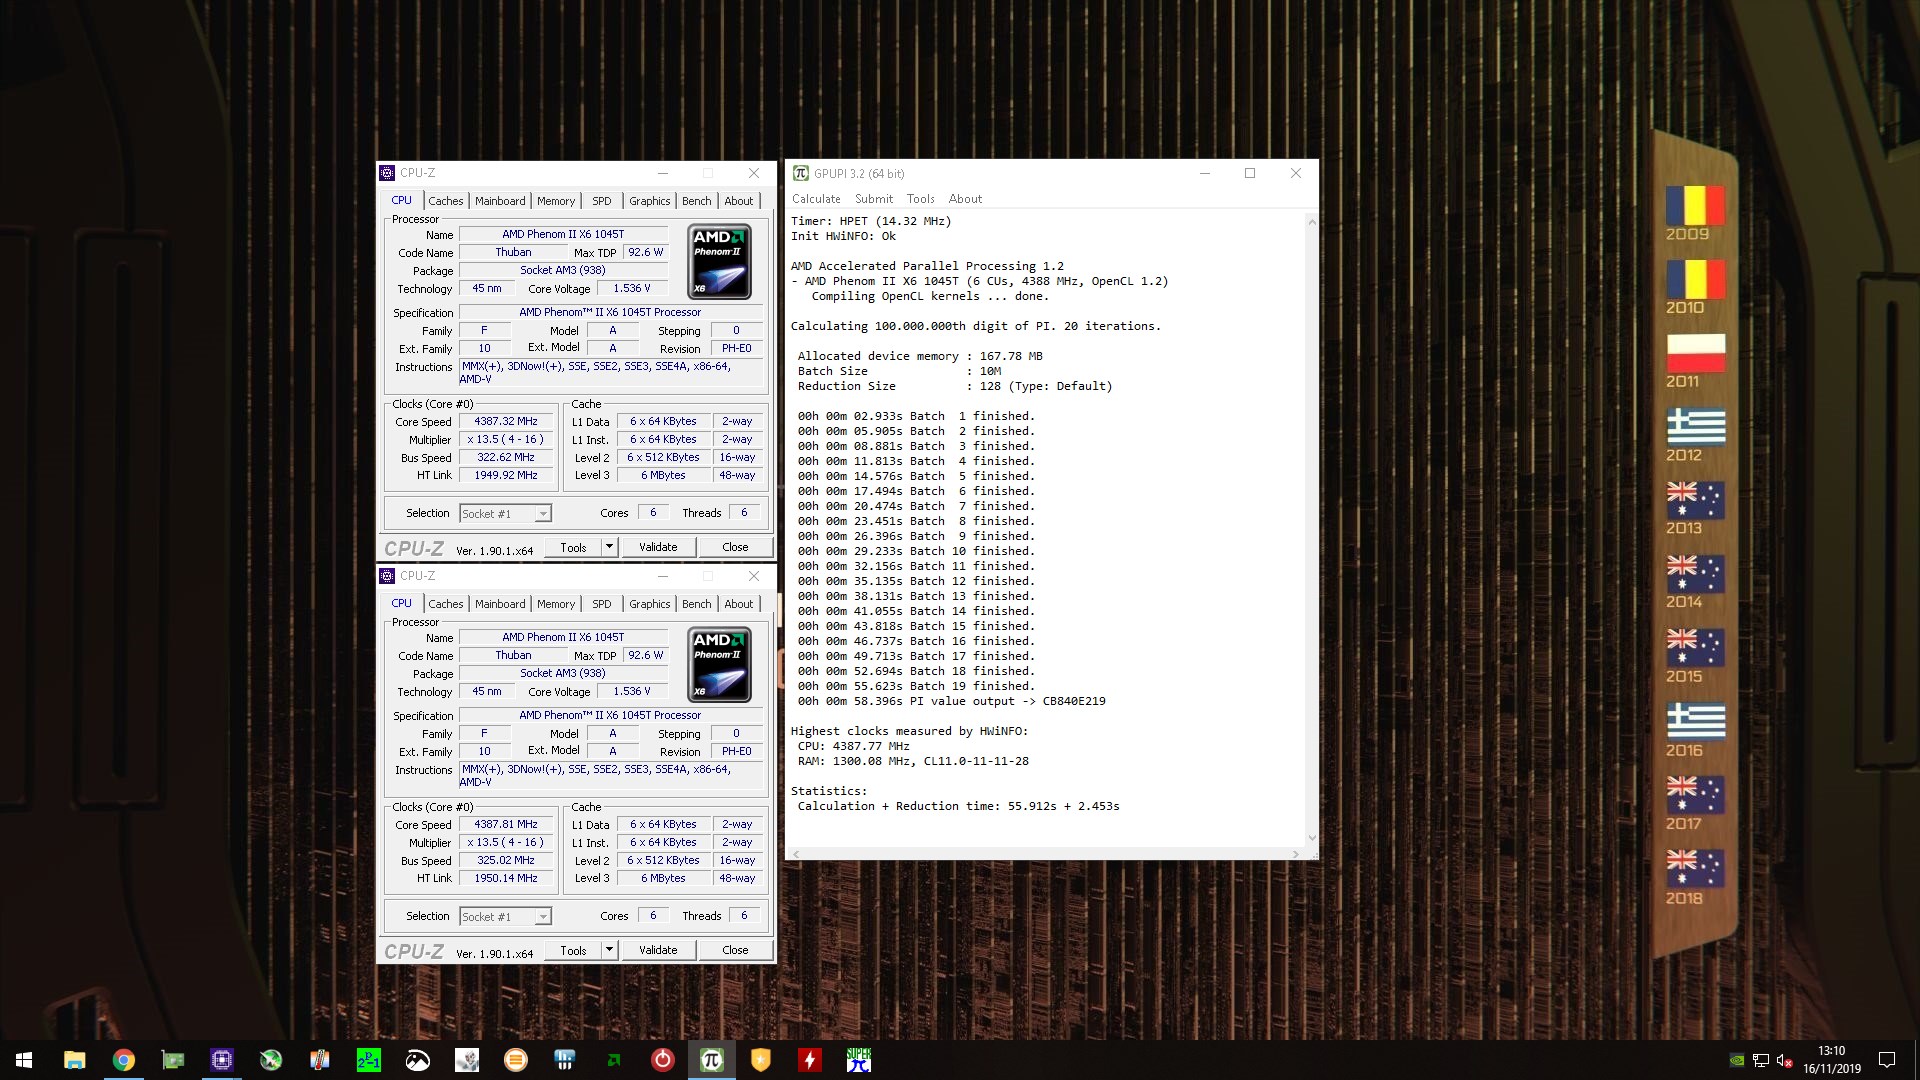Open the green graphics card taskbar icon

pyautogui.click(x=173, y=1060)
